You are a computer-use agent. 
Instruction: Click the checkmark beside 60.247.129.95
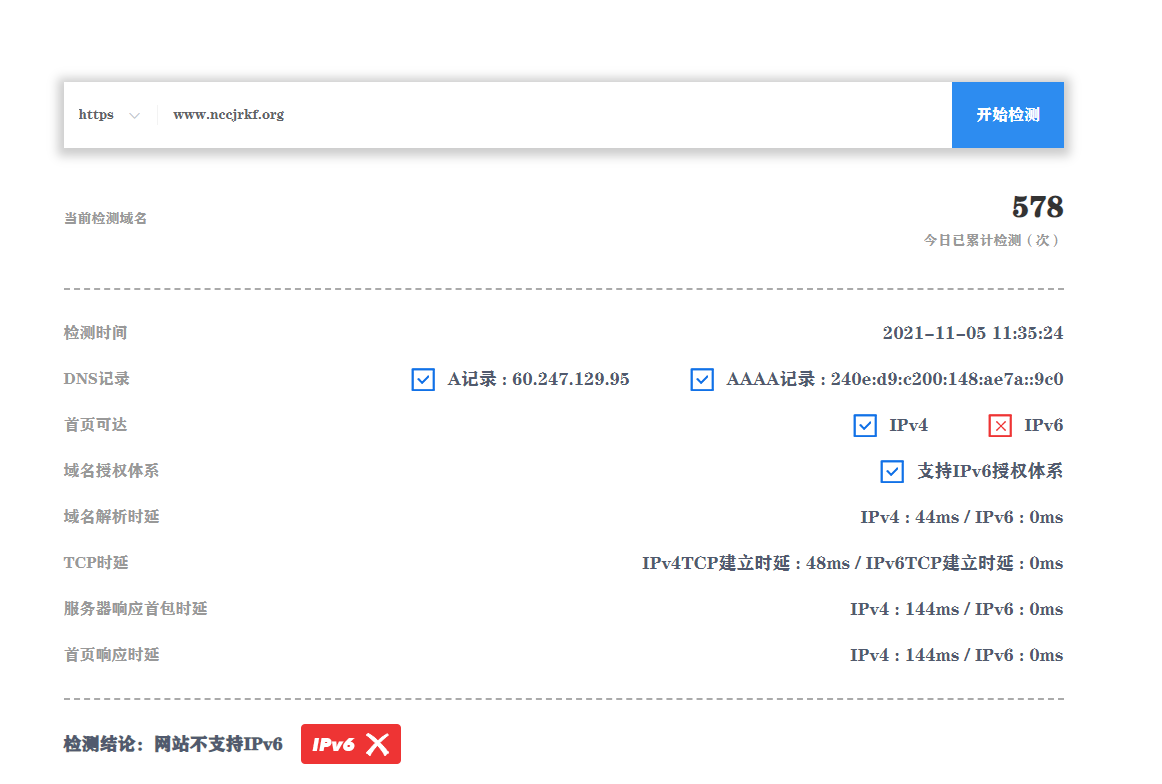(x=422, y=379)
